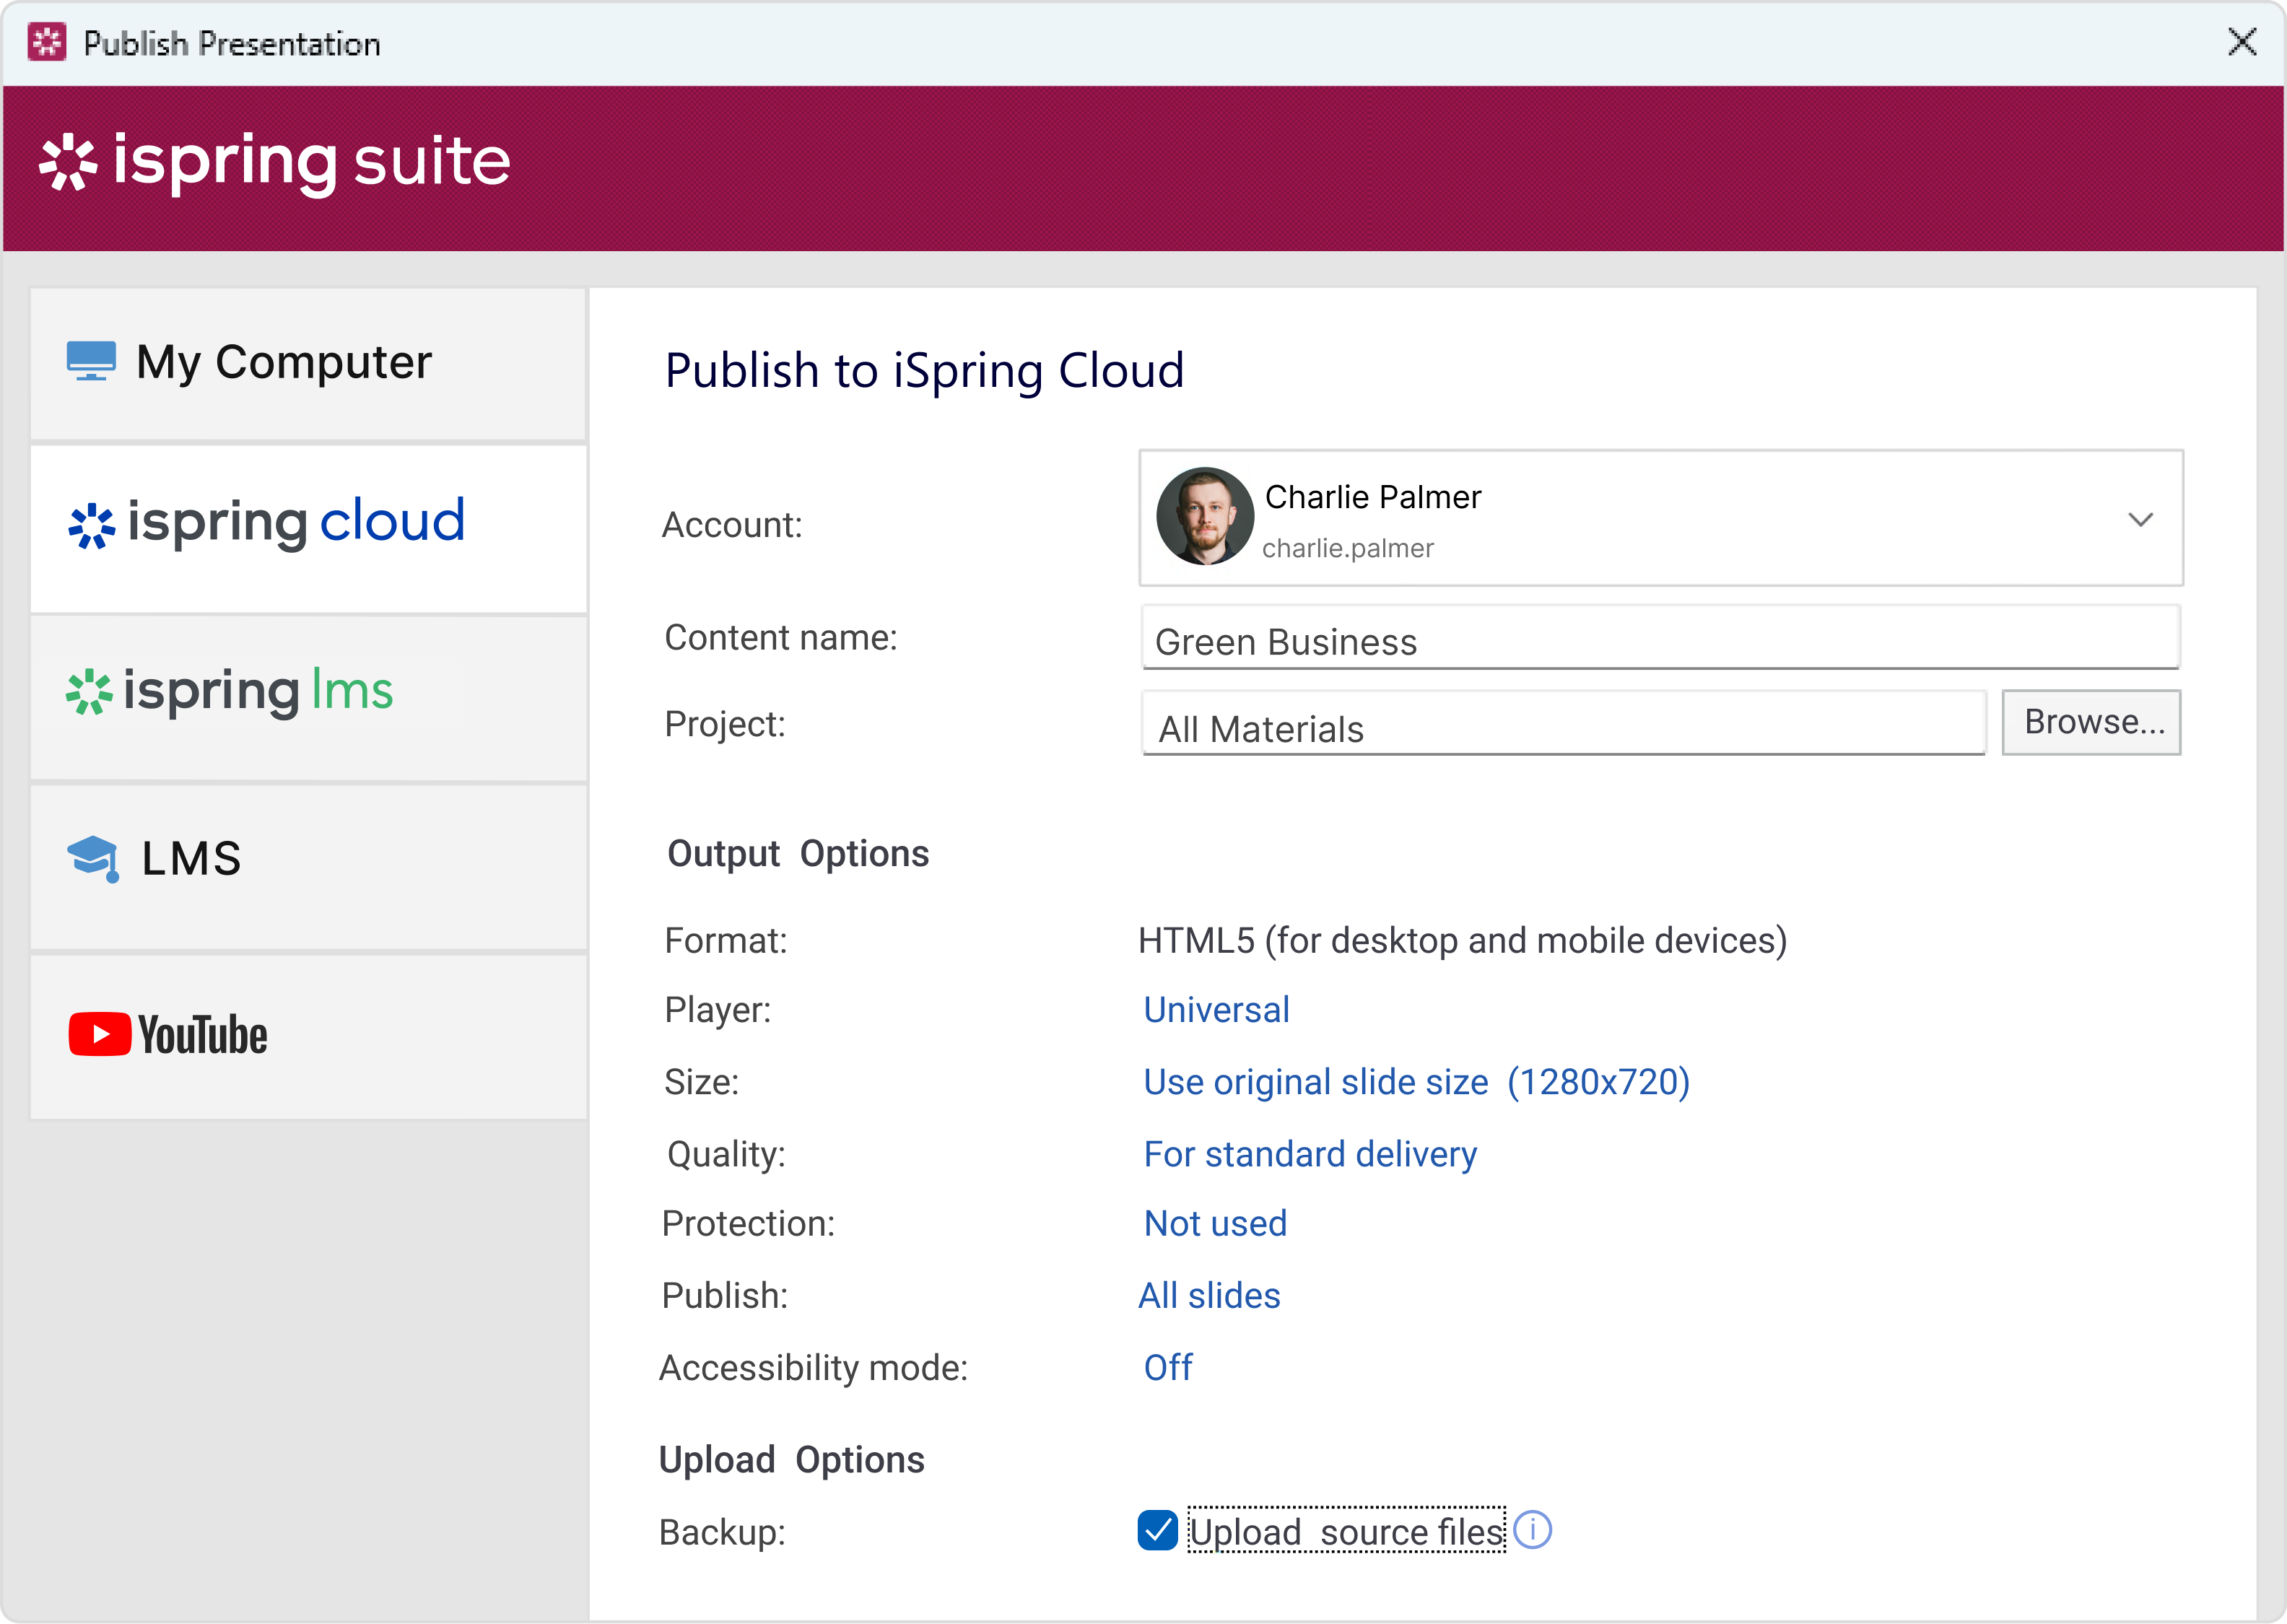Click the Publish to iSpring Cloud heading

tap(925, 371)
